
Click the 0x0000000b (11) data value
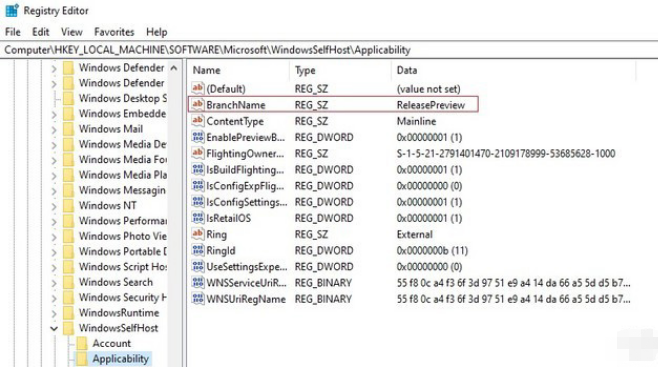432,250
